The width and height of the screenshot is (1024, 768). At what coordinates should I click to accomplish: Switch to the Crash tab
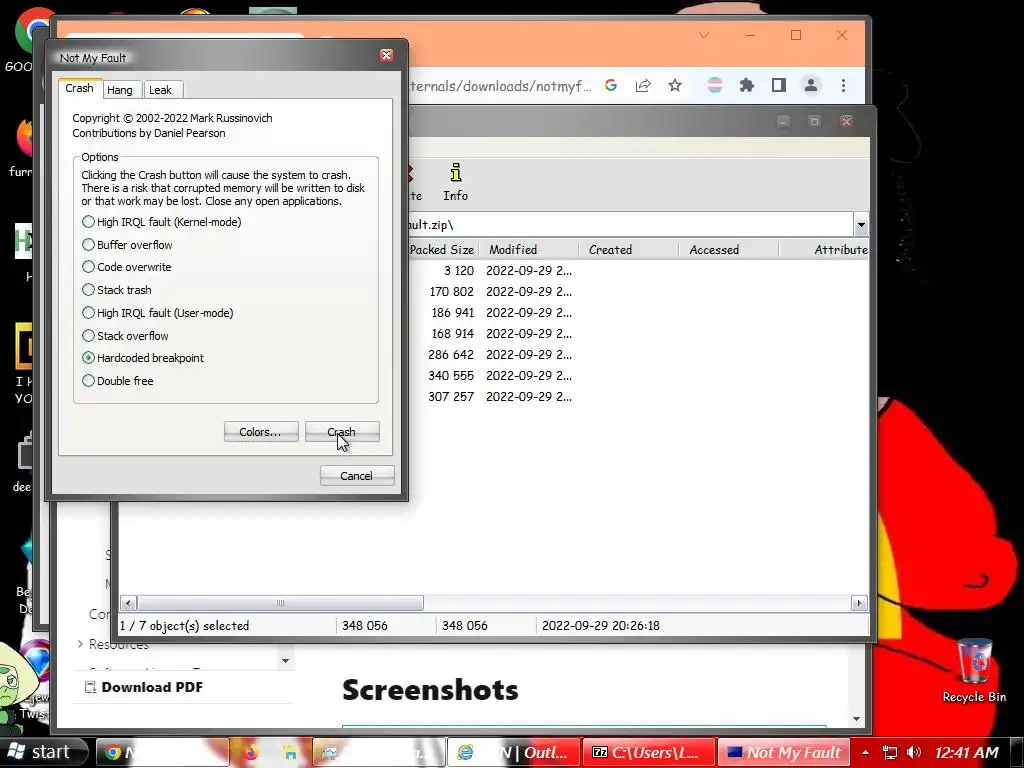pyautogui.click(x=79, y=88)
